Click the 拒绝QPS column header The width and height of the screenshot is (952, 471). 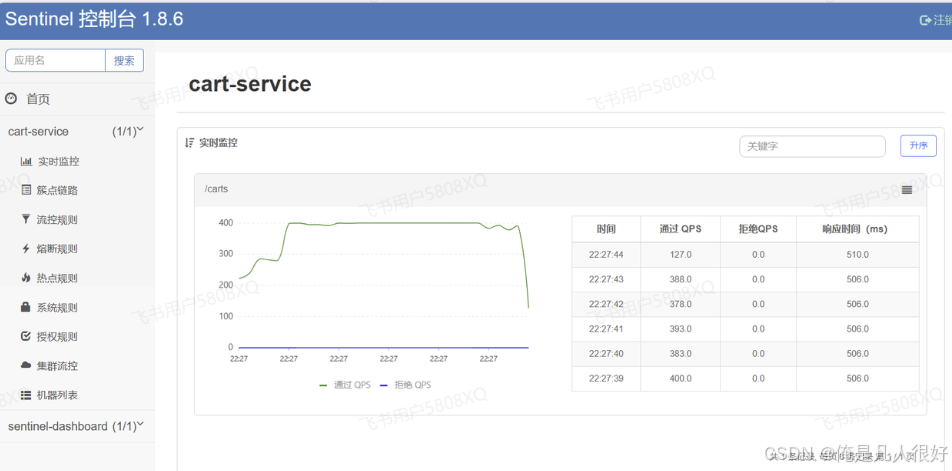coord(758,229)
